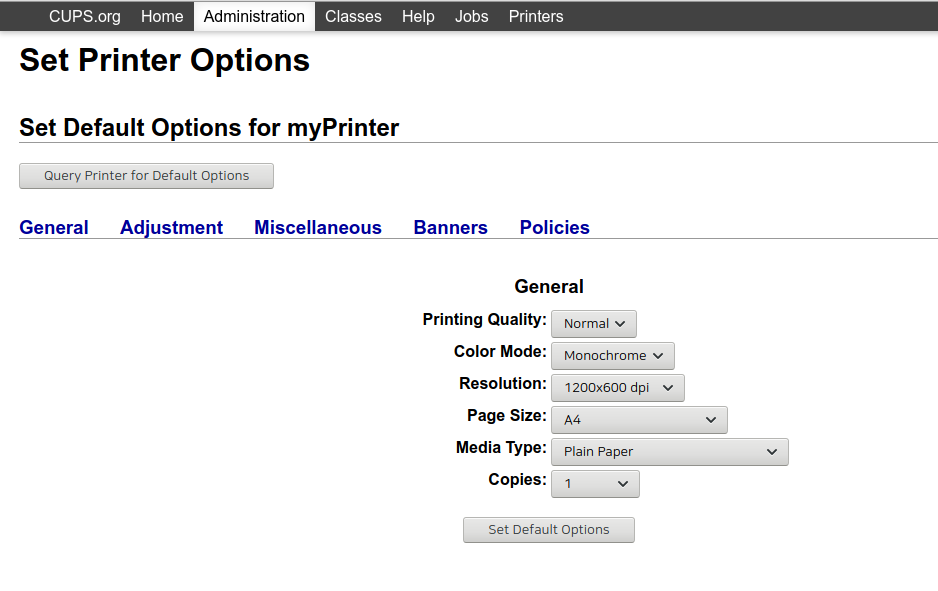Open the Printers page
This screenshot has width=938, height=591.
point(536,16)
